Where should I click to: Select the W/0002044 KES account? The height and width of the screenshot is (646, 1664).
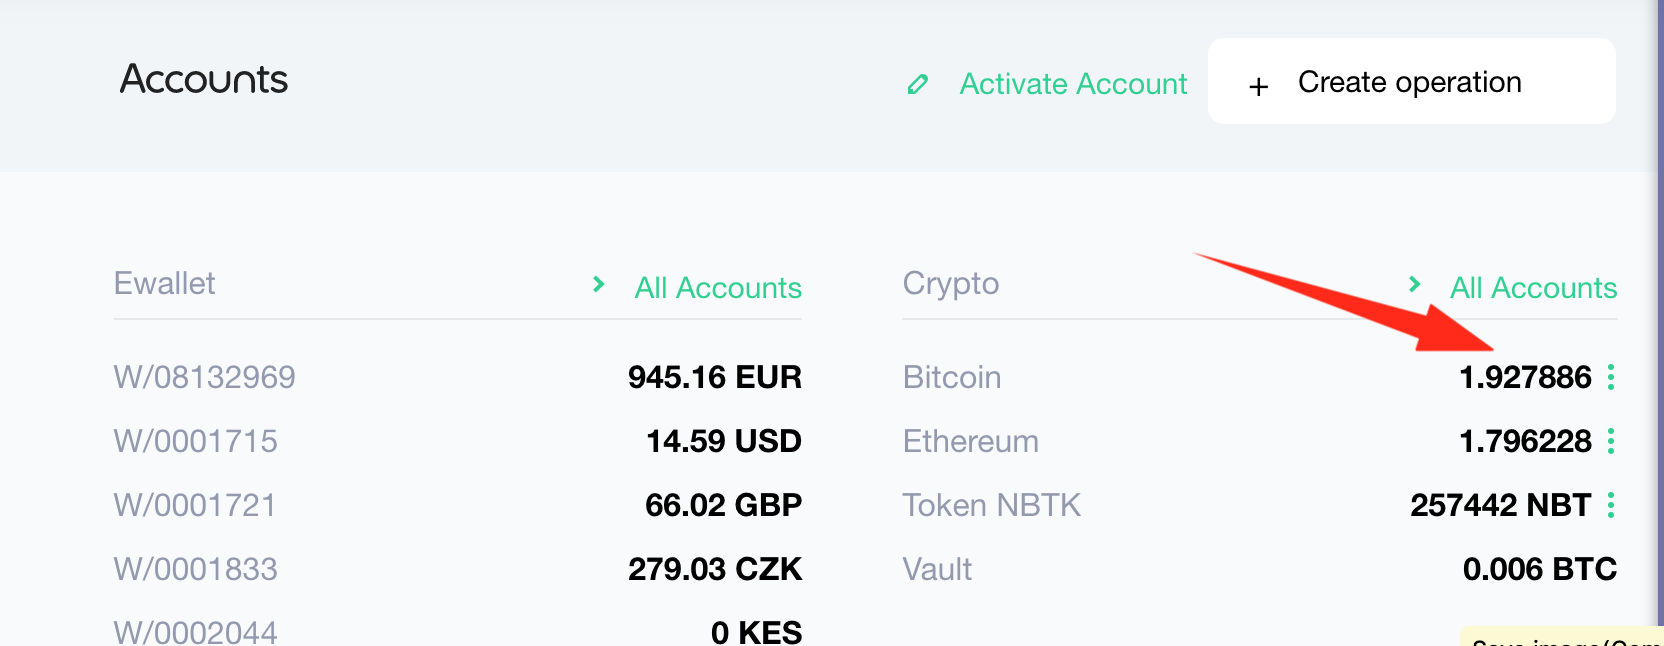pyautogui.click(x=458, y=631)
